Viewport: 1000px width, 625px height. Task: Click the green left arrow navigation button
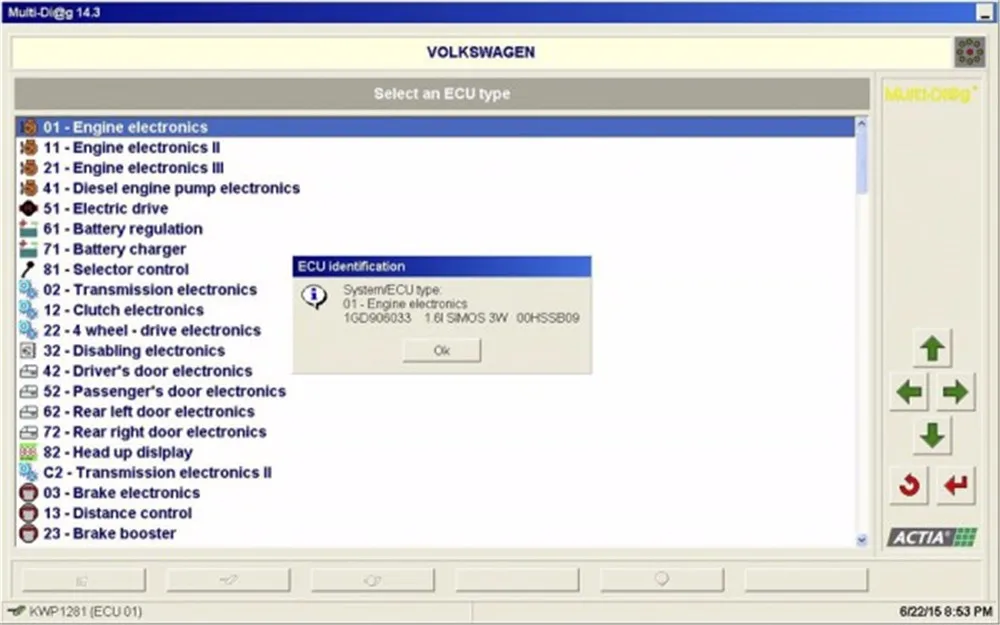pos(909,392)
